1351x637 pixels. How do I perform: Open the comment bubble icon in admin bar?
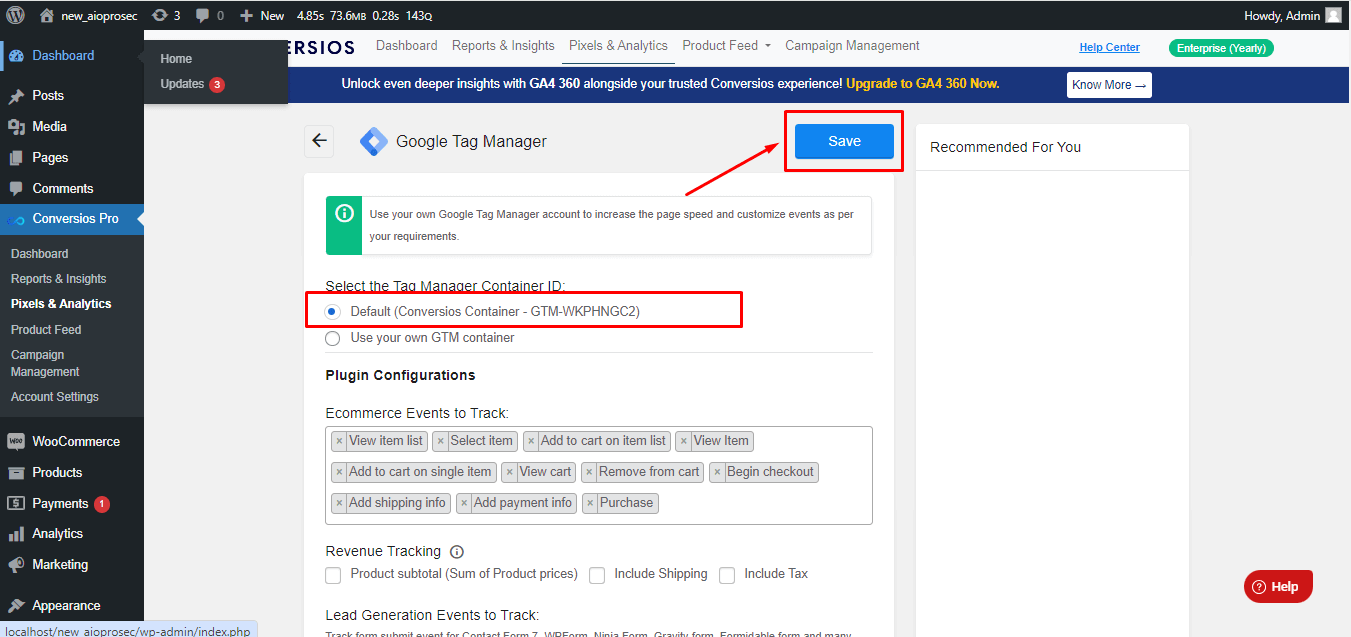coord(210,16)
